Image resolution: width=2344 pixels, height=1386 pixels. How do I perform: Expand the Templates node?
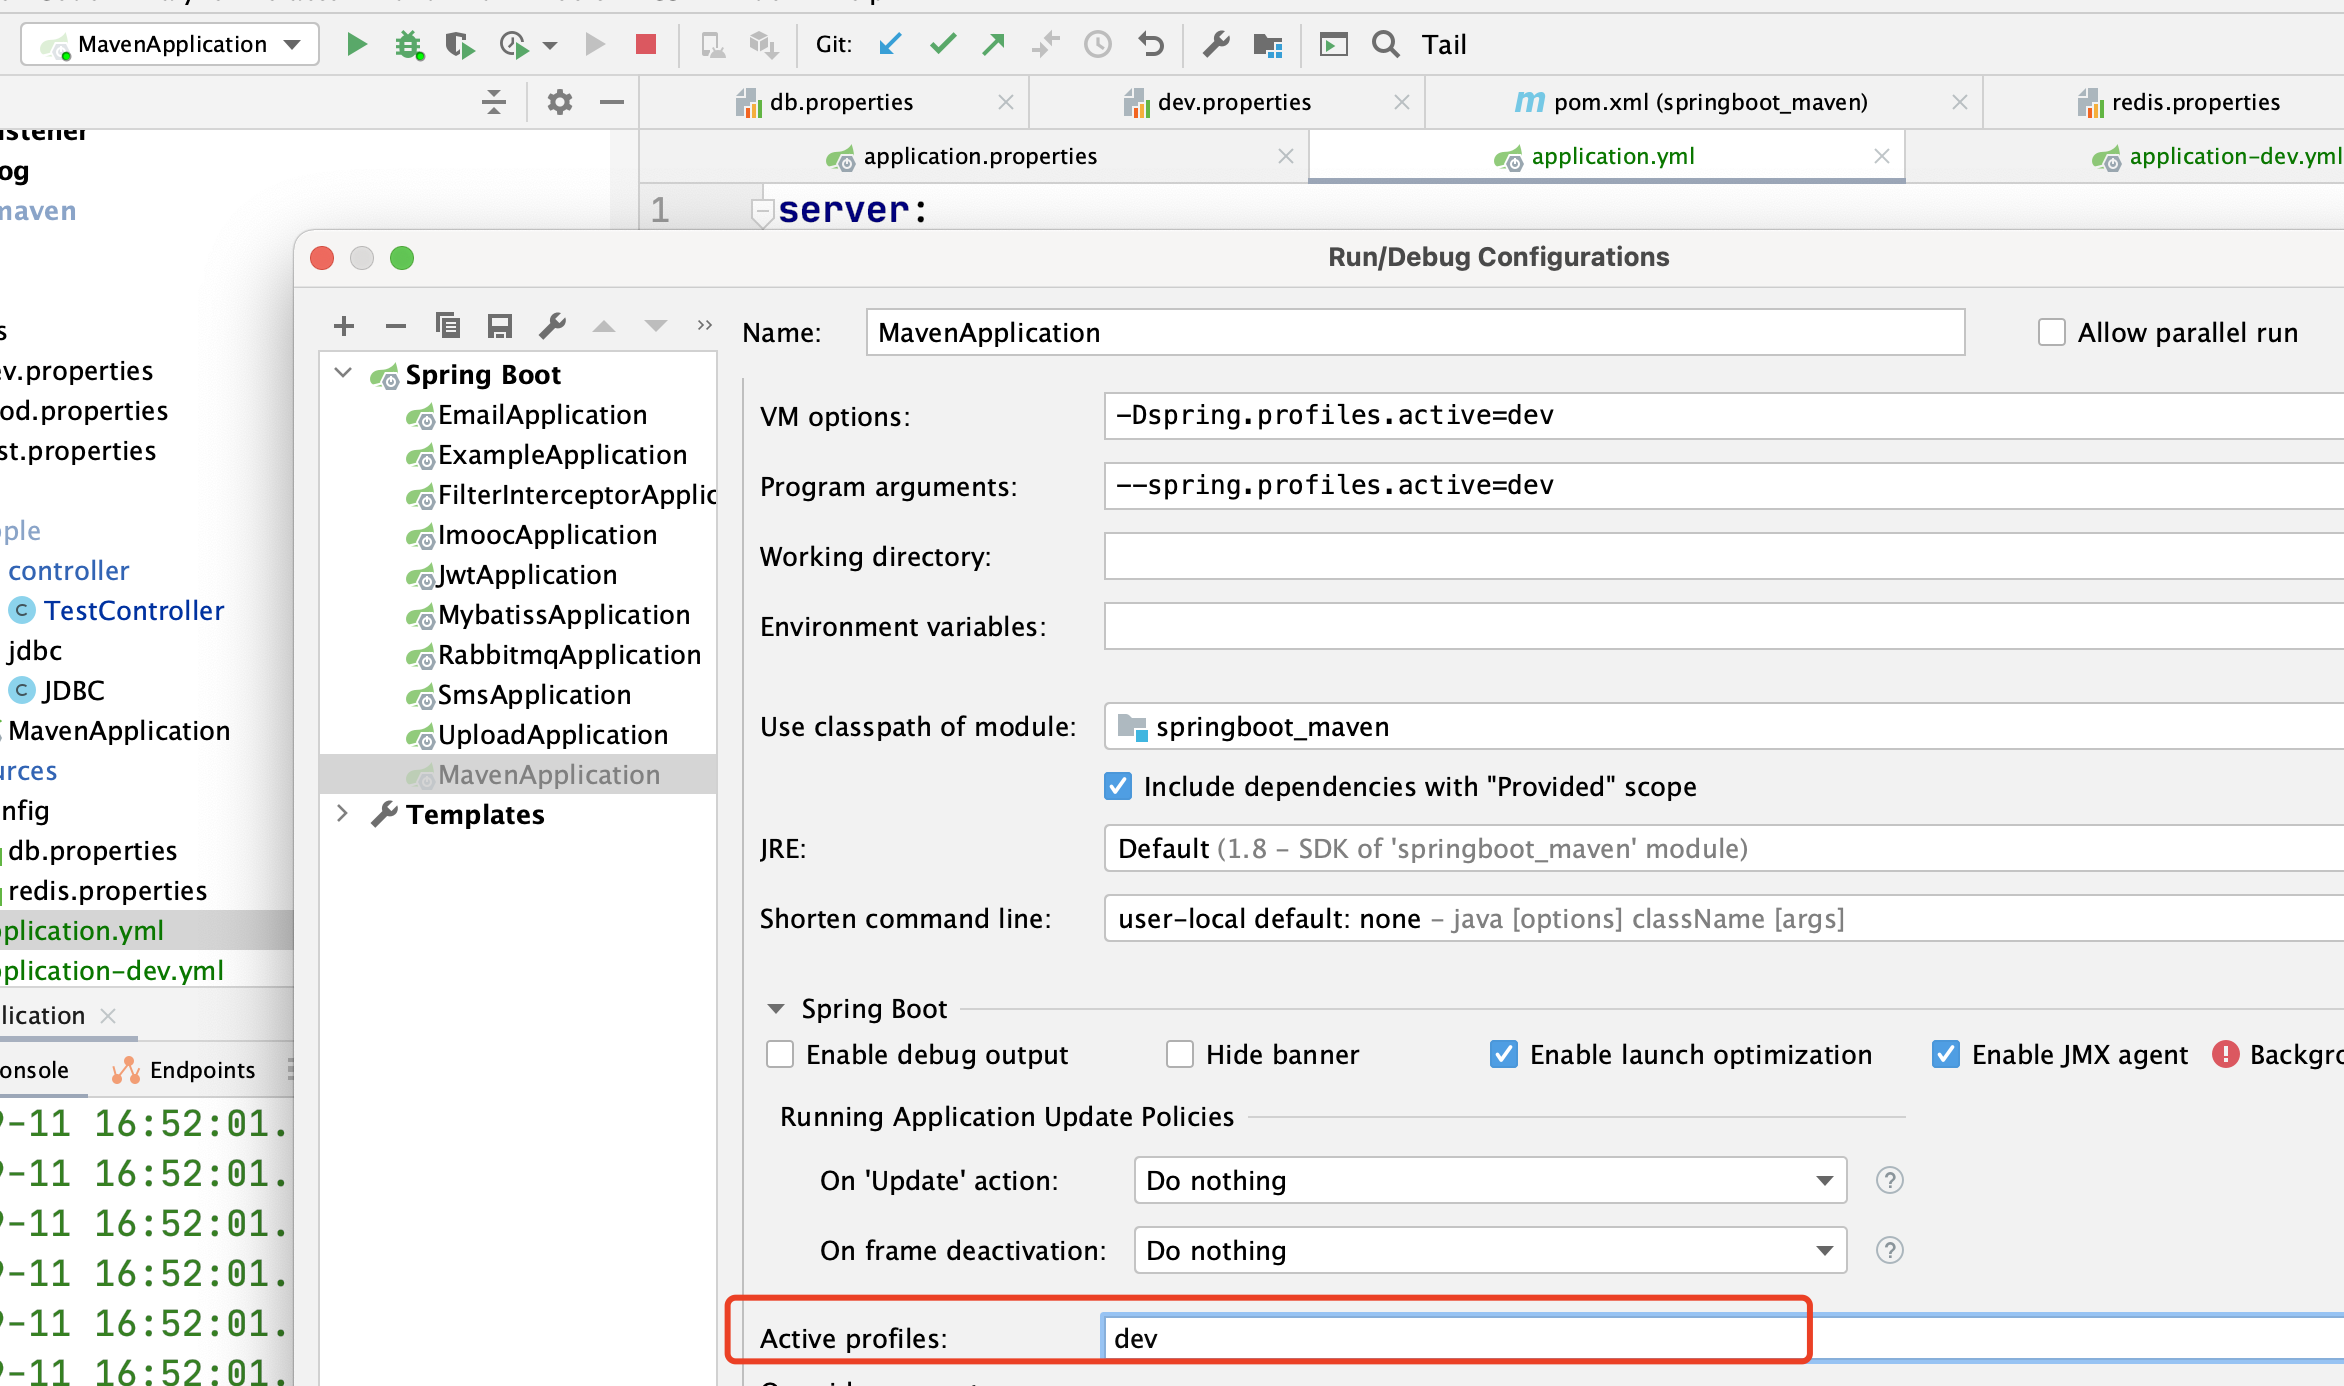point(343,814)
